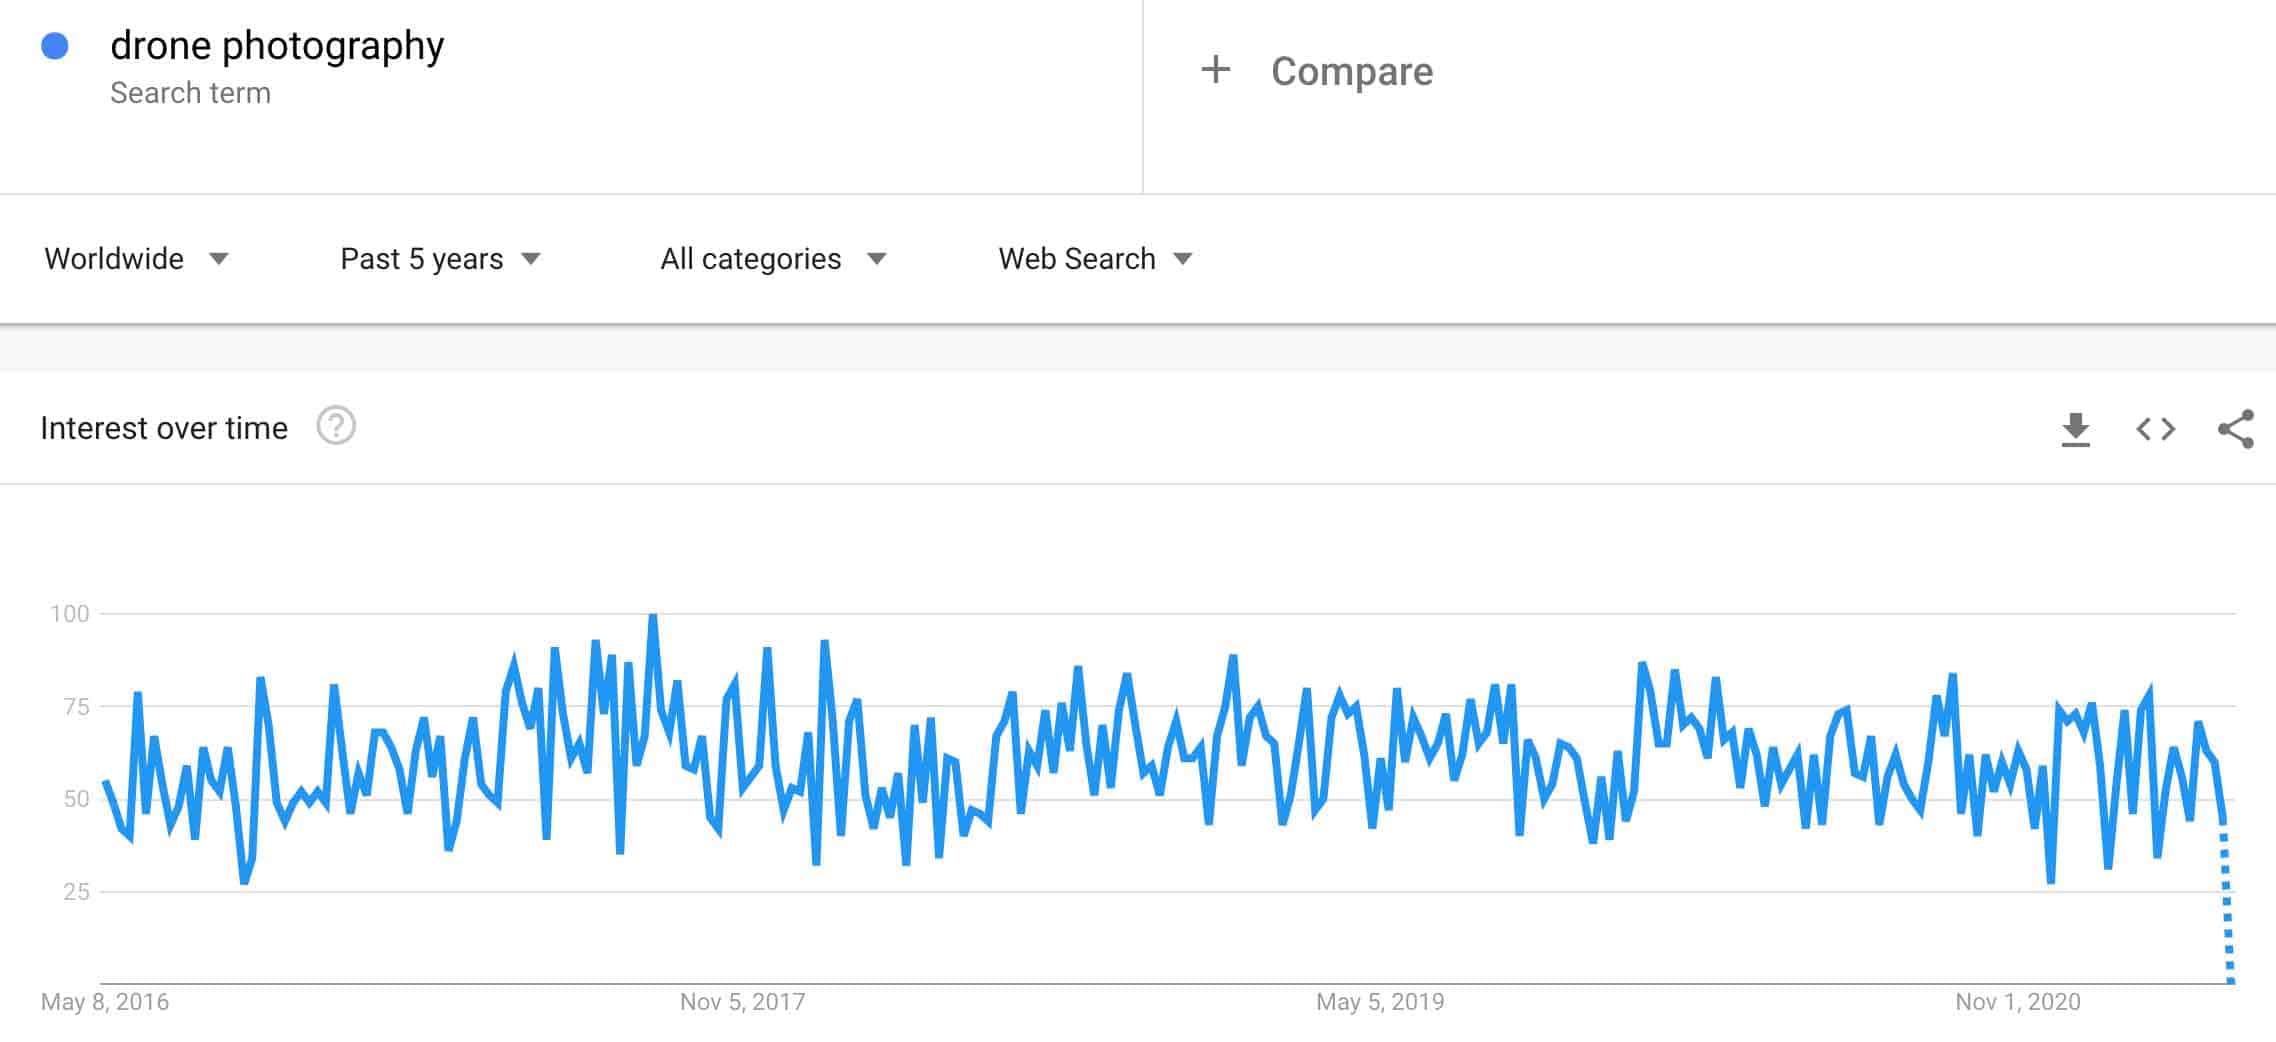Click the Interest over time heading

[164, 428]
